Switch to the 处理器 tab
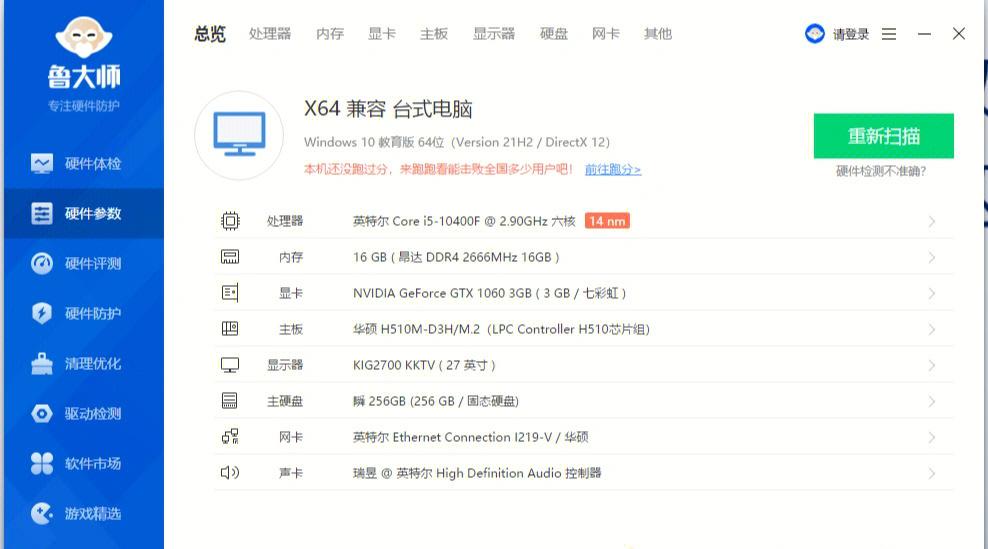Image resolution: width=988 pixels, height=549 pixels. coord(270,34)
